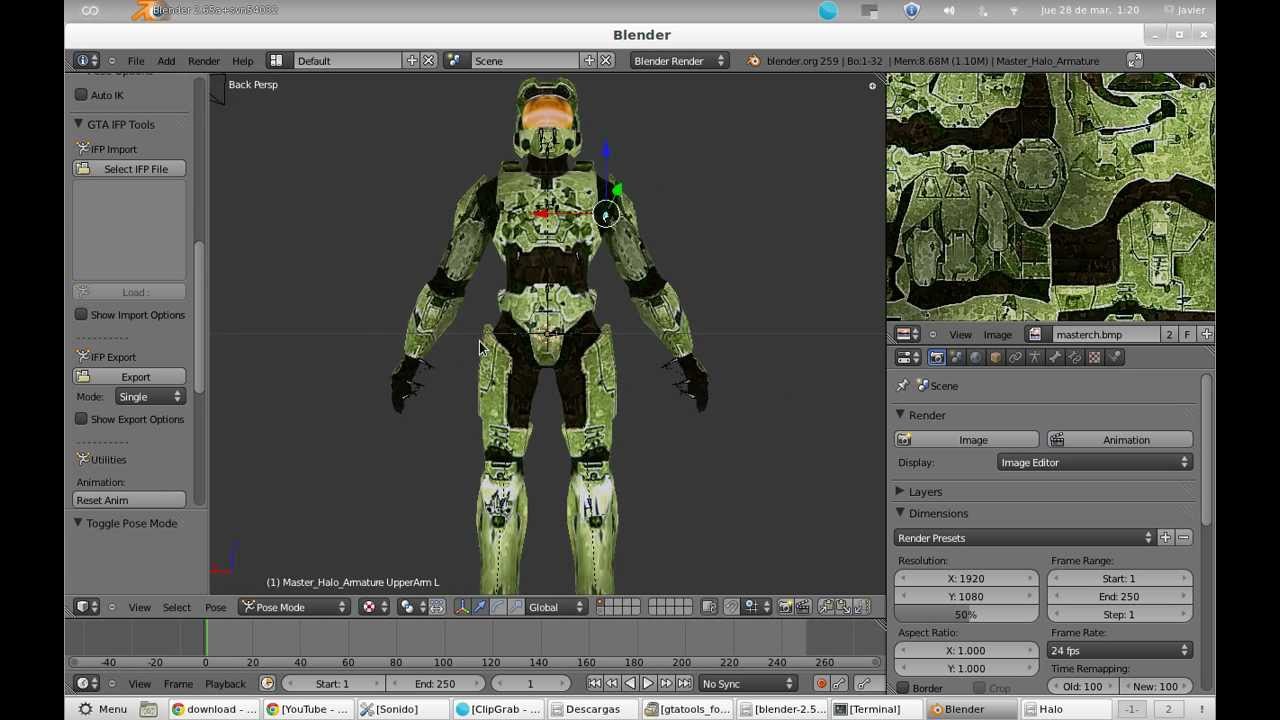Click the tool shelf vertical scrollbar
Image resolution: width=1280 pixels, height=720 pixels.
(x=200, y=317)
